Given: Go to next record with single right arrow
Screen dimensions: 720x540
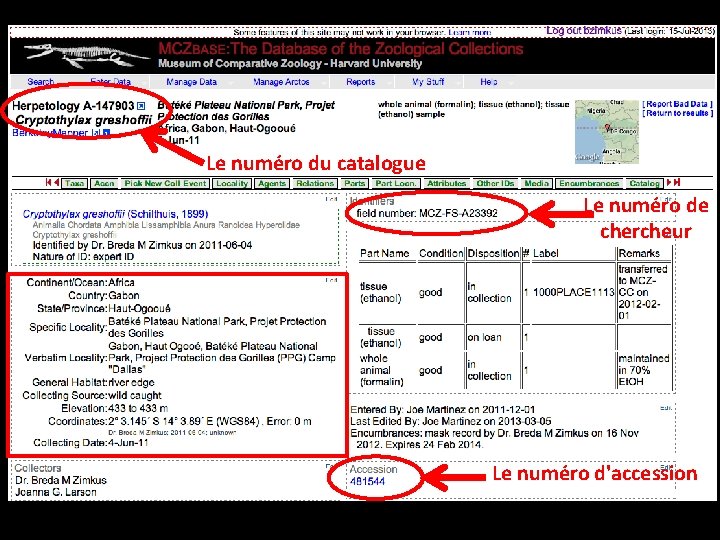Looking at the screenshot, I should click(669, 183).
